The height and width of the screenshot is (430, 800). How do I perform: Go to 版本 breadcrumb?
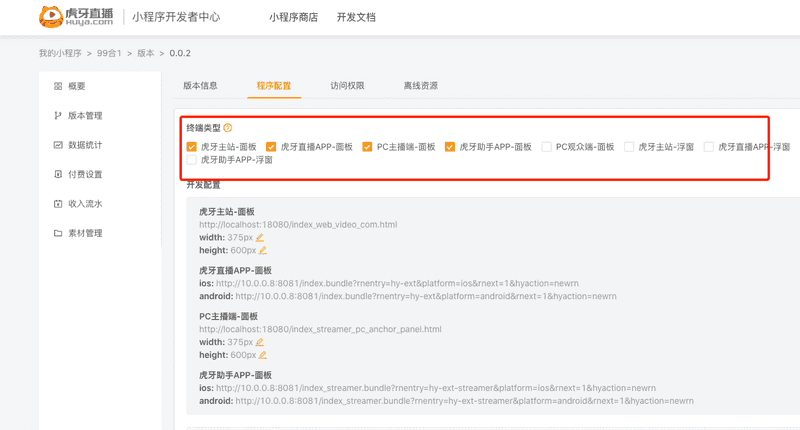[x=145, y=54]
